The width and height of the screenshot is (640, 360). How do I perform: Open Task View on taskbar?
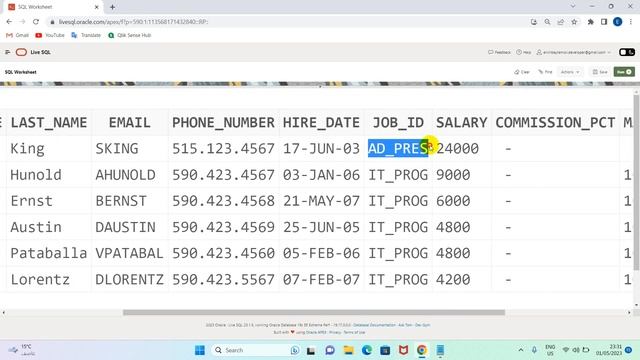coord(311,350)
